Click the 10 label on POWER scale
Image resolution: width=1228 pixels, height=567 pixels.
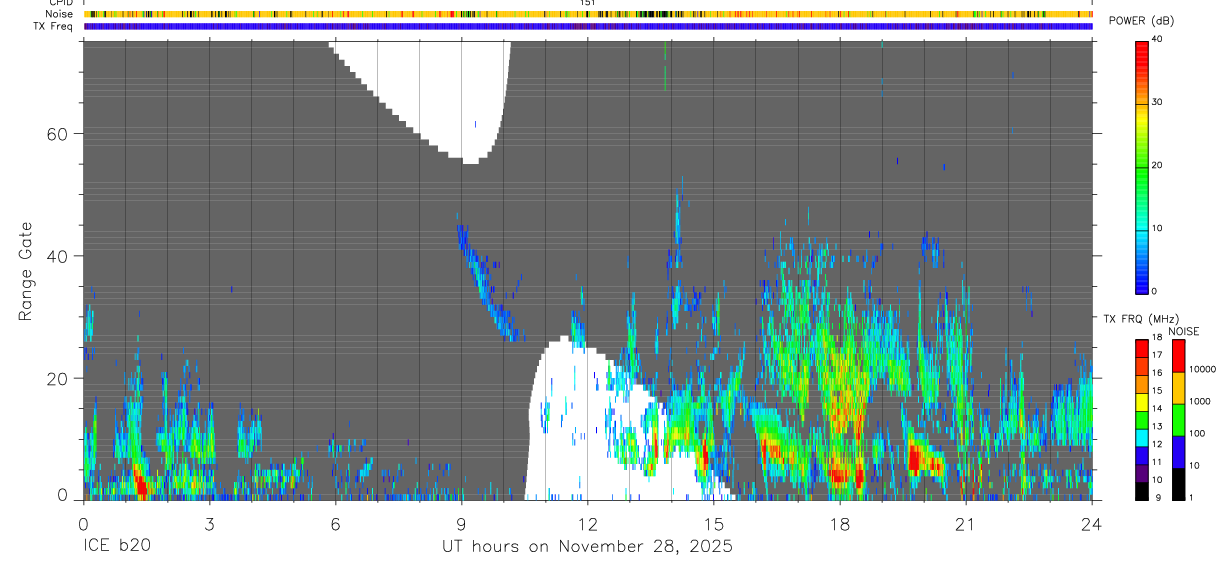(x=1157, y=228)
